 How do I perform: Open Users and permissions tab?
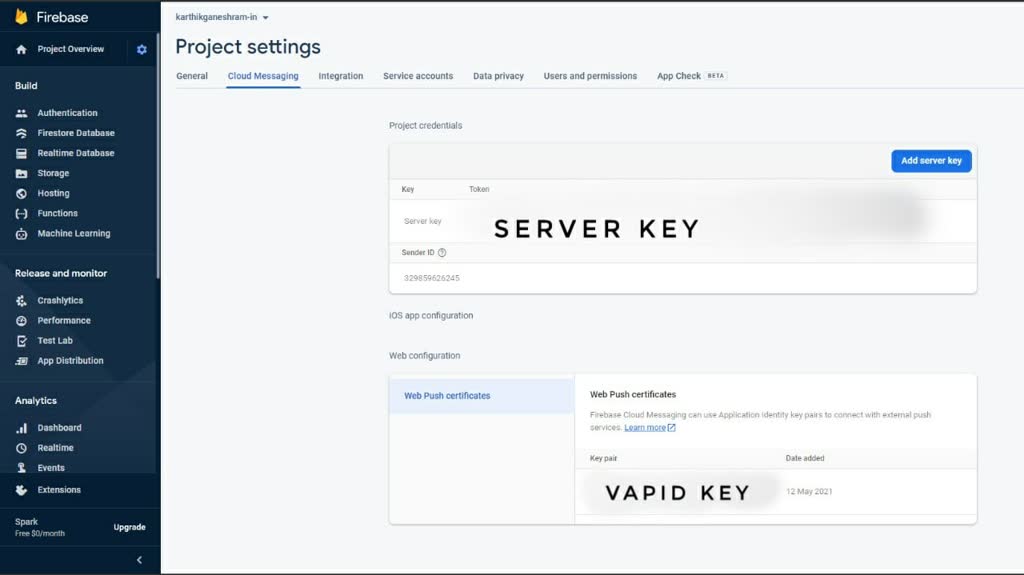[590, 76]
